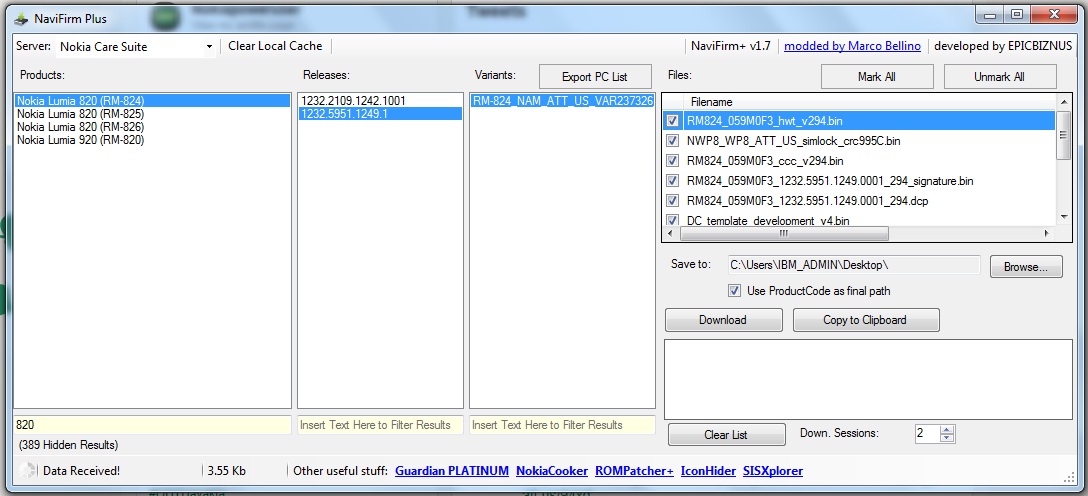The image size is (1088, 496).
Task: Click the Export PC List button
Action: [595, 77]
